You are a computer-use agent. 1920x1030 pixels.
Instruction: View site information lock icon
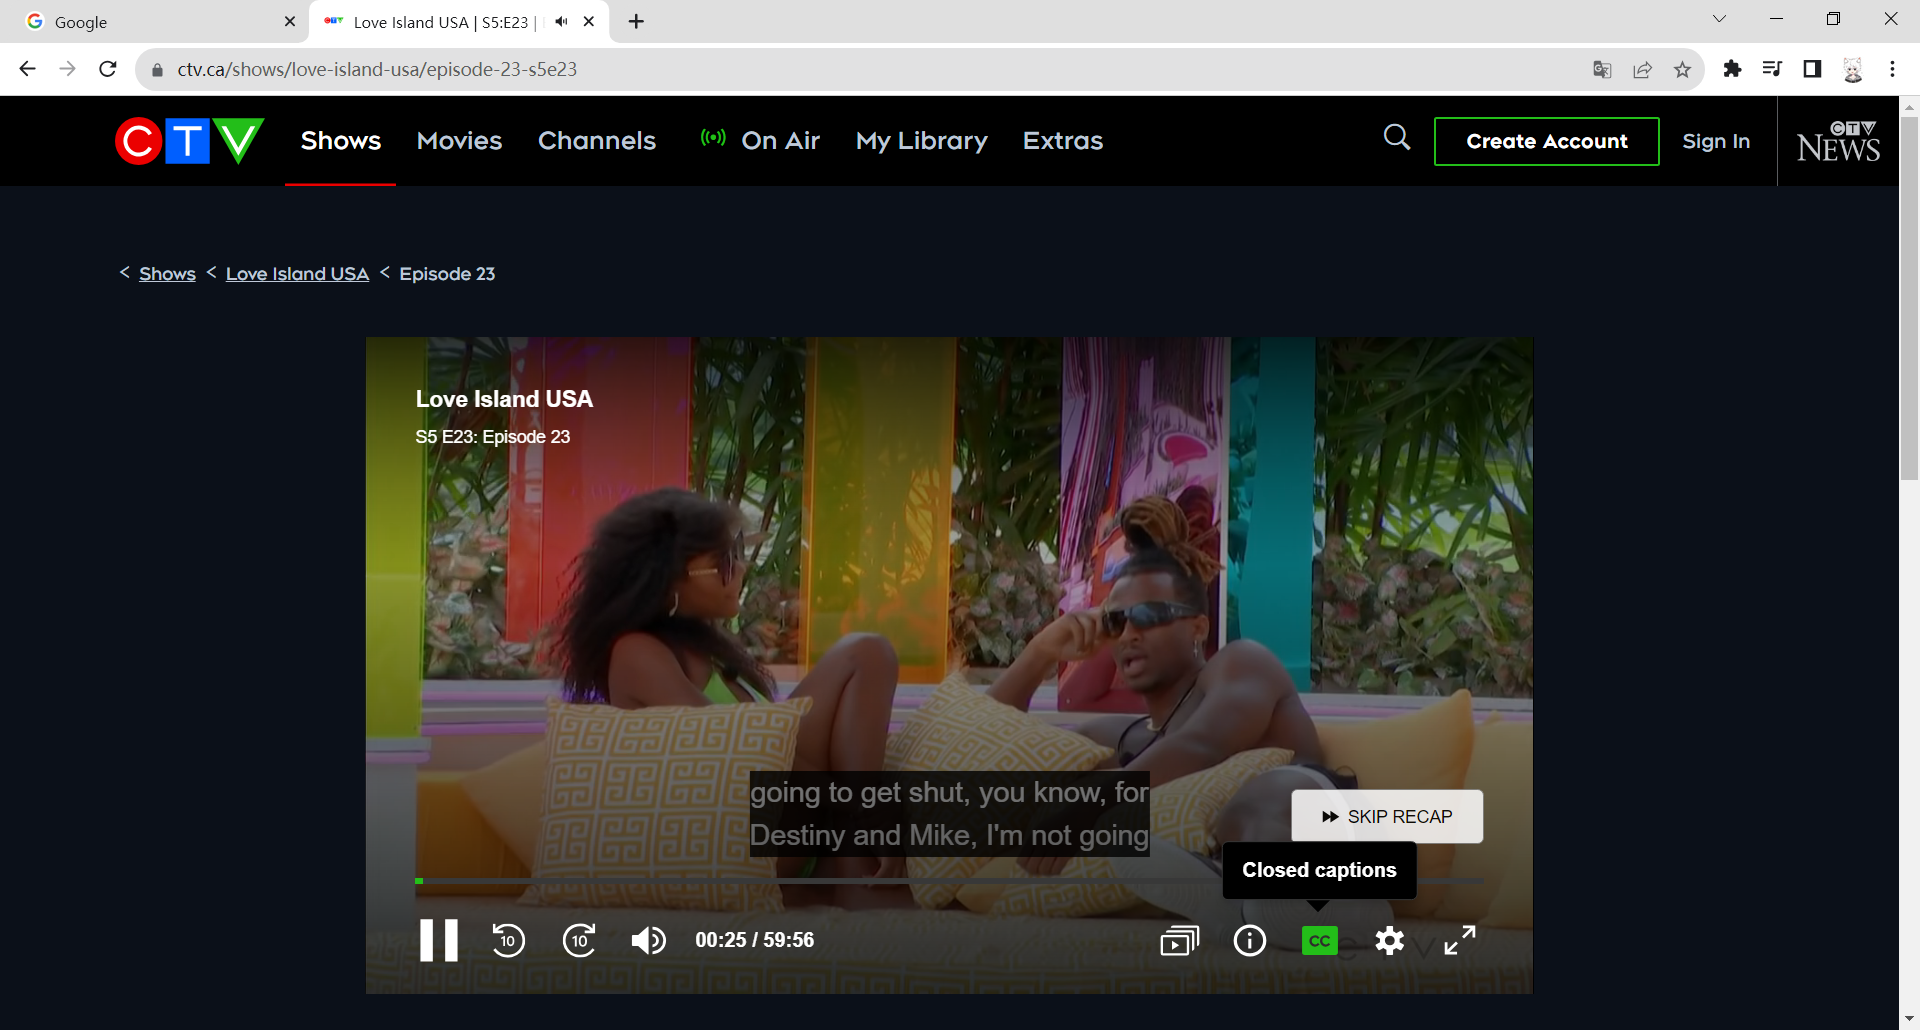pyautogui.click(x=157, y=70)
